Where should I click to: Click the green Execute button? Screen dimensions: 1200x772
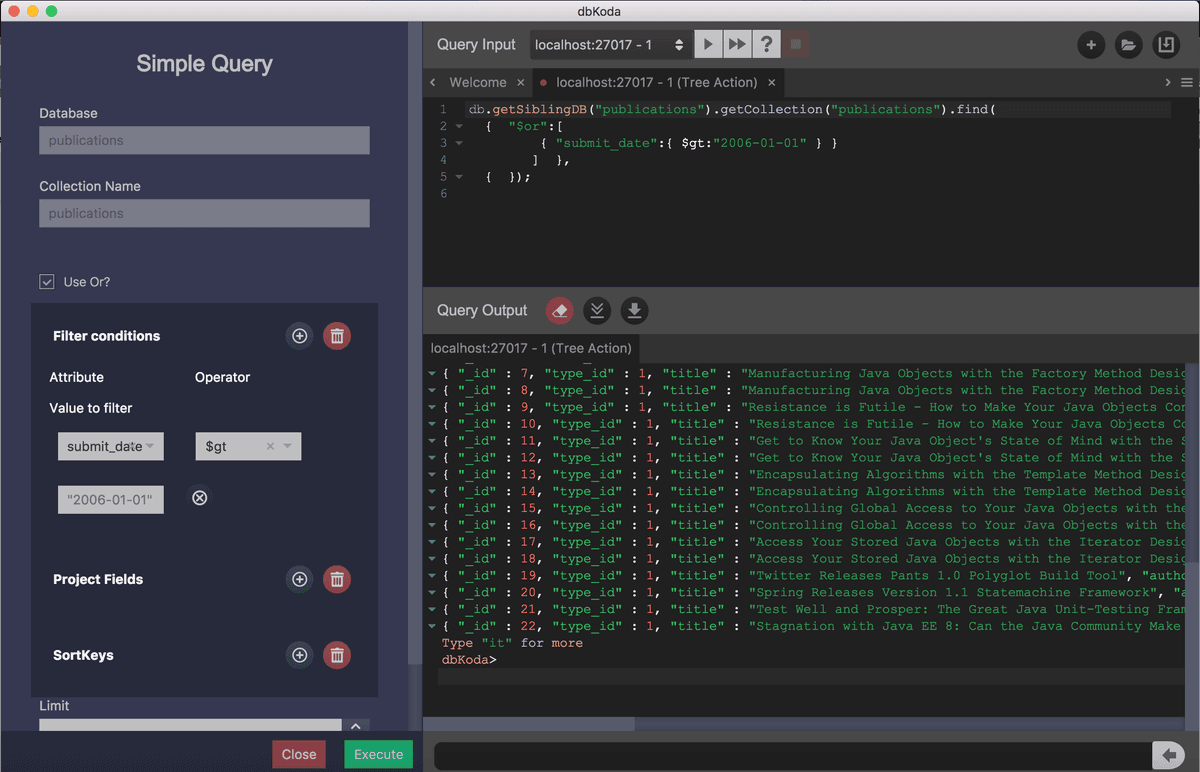pyautogui.click(x=378, y=754)
